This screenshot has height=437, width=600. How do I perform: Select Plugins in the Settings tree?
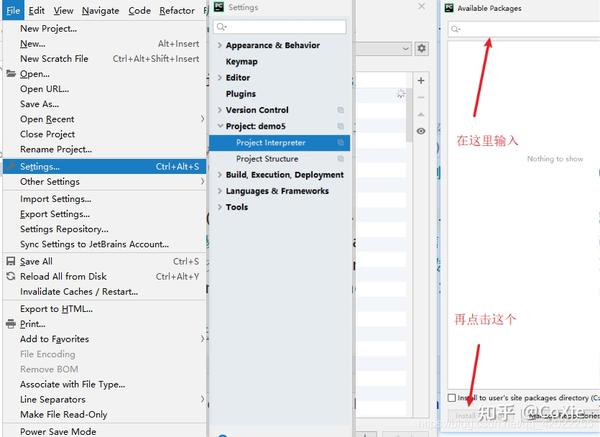241,94
